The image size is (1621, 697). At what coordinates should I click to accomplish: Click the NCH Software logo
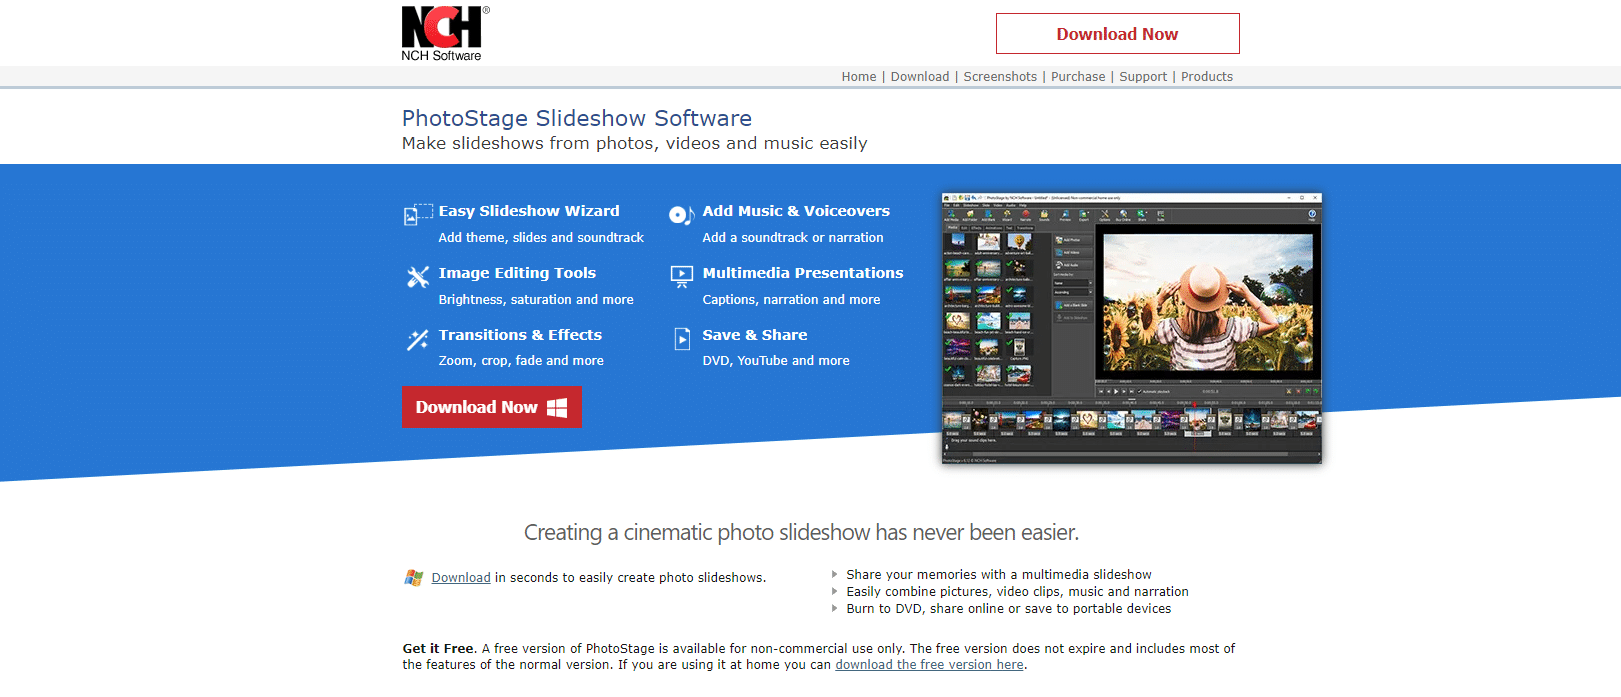tap(445, 34)
